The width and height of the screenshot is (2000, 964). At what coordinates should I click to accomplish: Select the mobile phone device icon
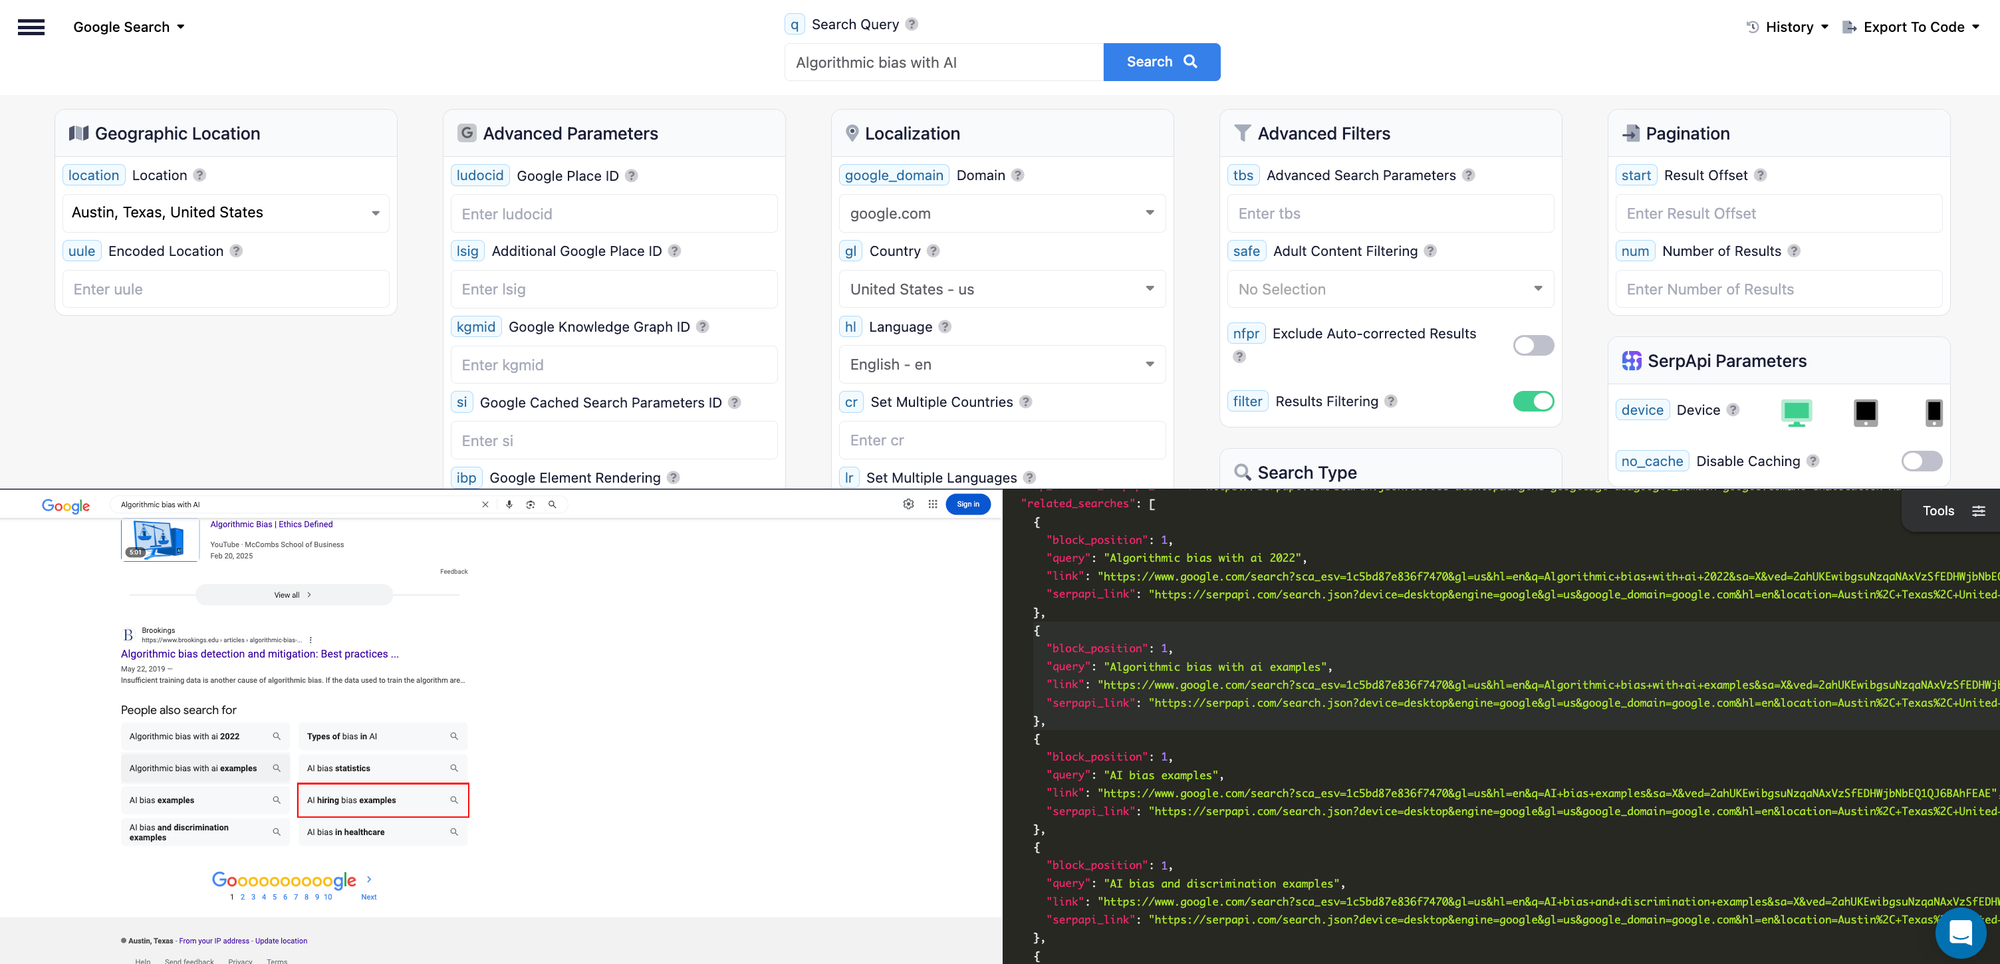pyautogui.click(x=1934, y=412)
